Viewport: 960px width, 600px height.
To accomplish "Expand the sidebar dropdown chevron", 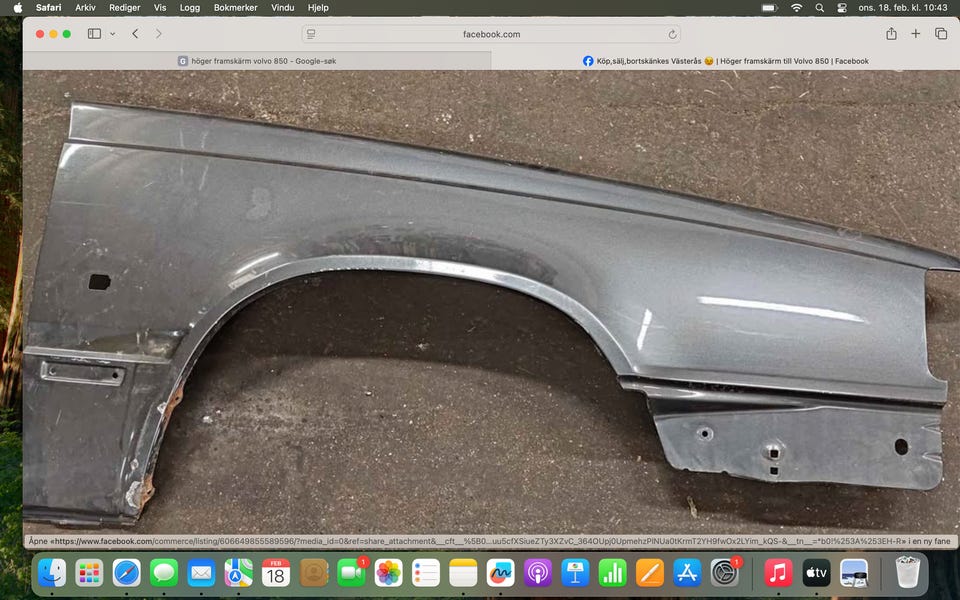I will (x=112, y=34).
